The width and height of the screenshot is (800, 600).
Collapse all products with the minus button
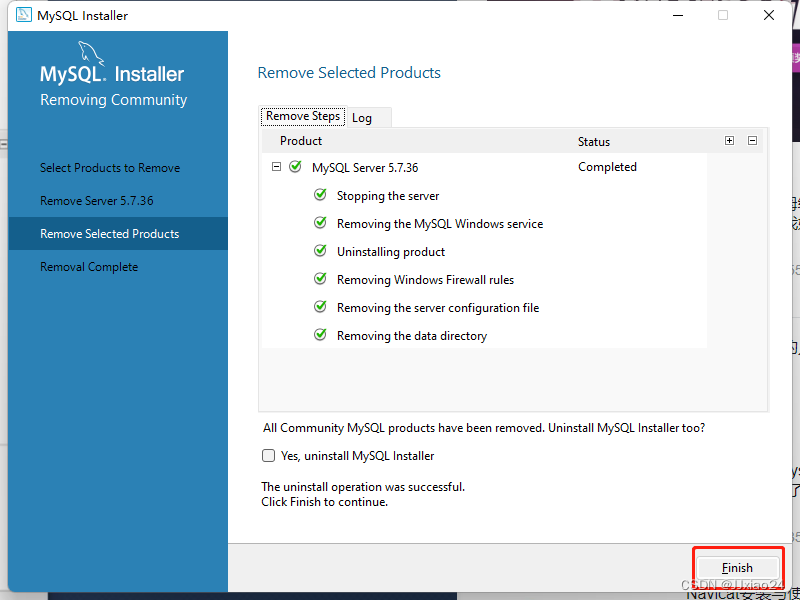(x=752, y=141)
